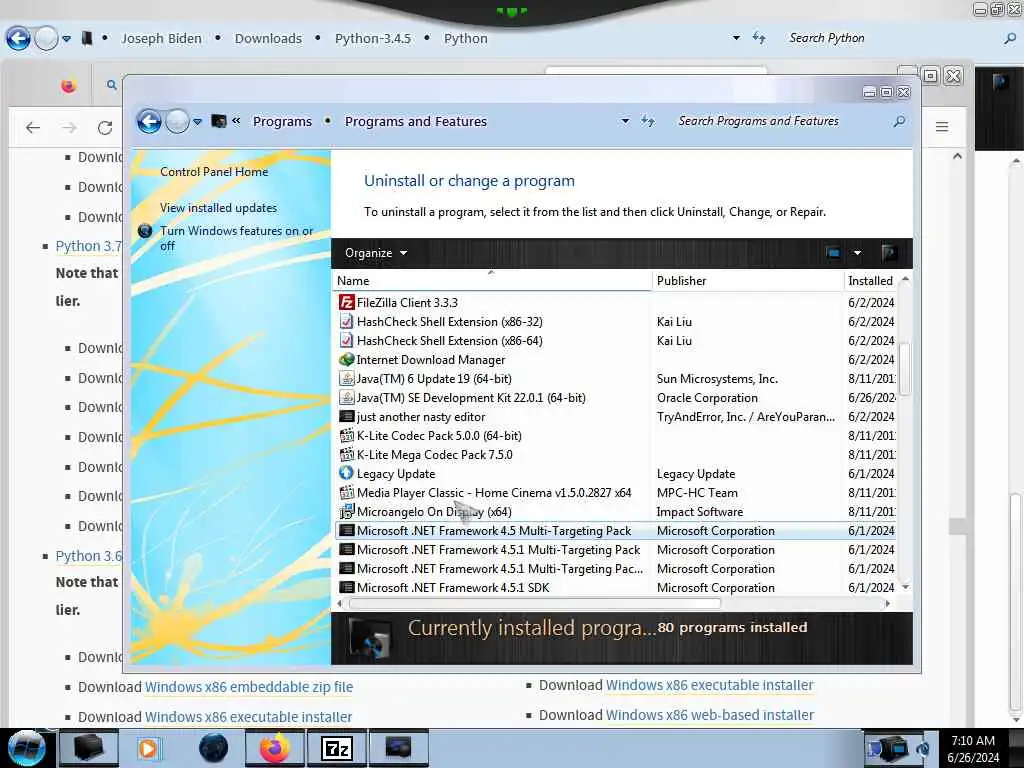Open Windows x86 embeddable zip file link

(x=249, y=687)
